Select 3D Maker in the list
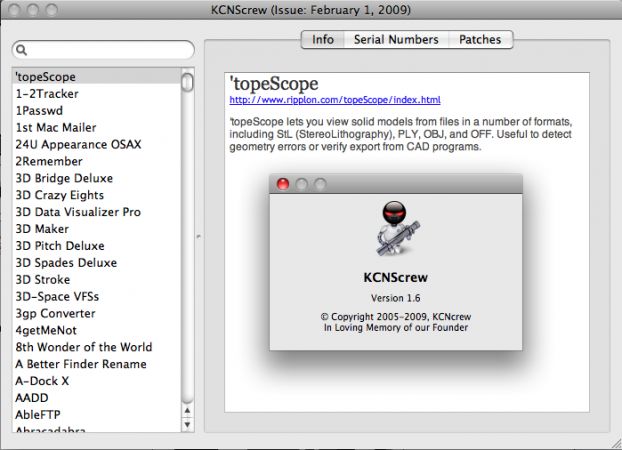 coord(96,229)
